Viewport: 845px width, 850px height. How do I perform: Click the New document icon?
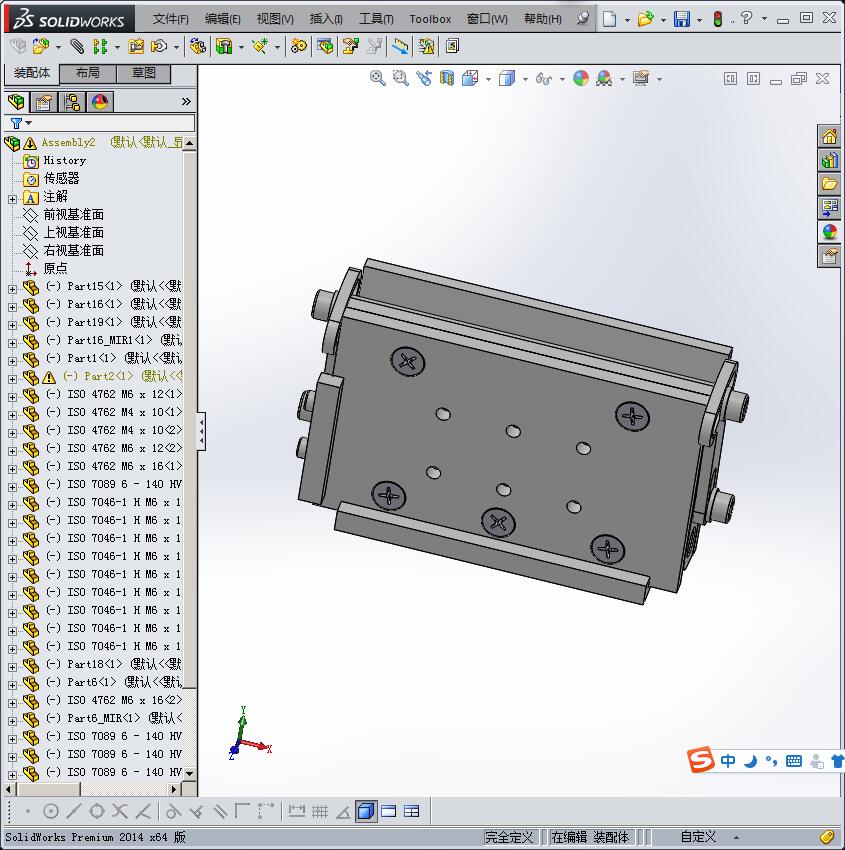pos(610,19)
